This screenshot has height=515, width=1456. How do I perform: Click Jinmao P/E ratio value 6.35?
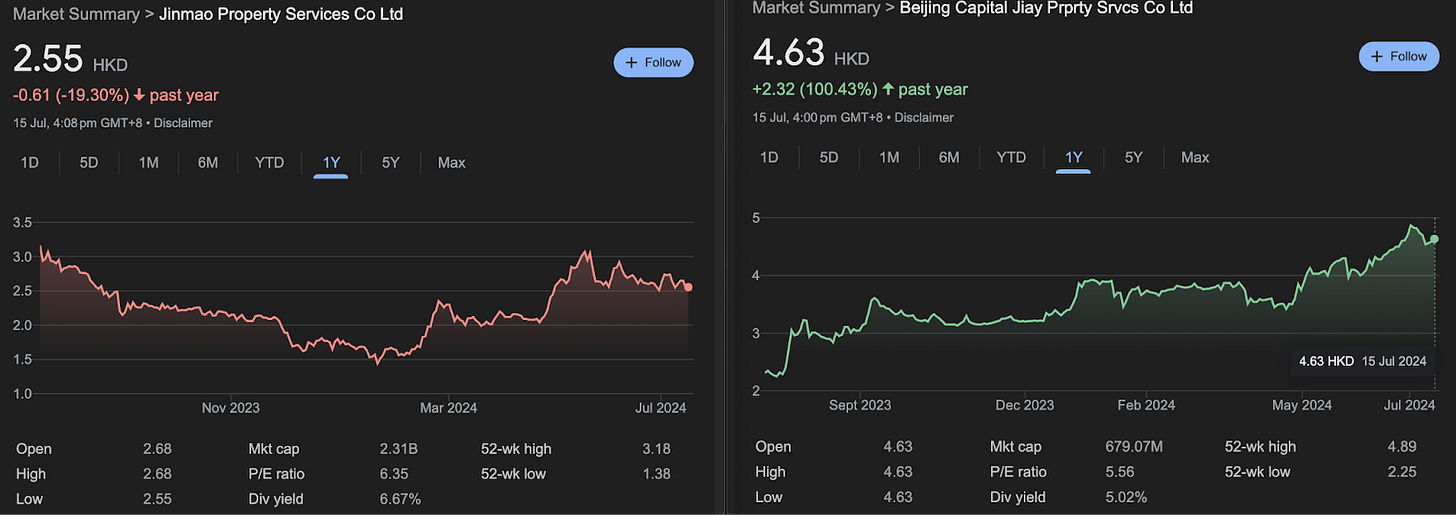point(396,474)
